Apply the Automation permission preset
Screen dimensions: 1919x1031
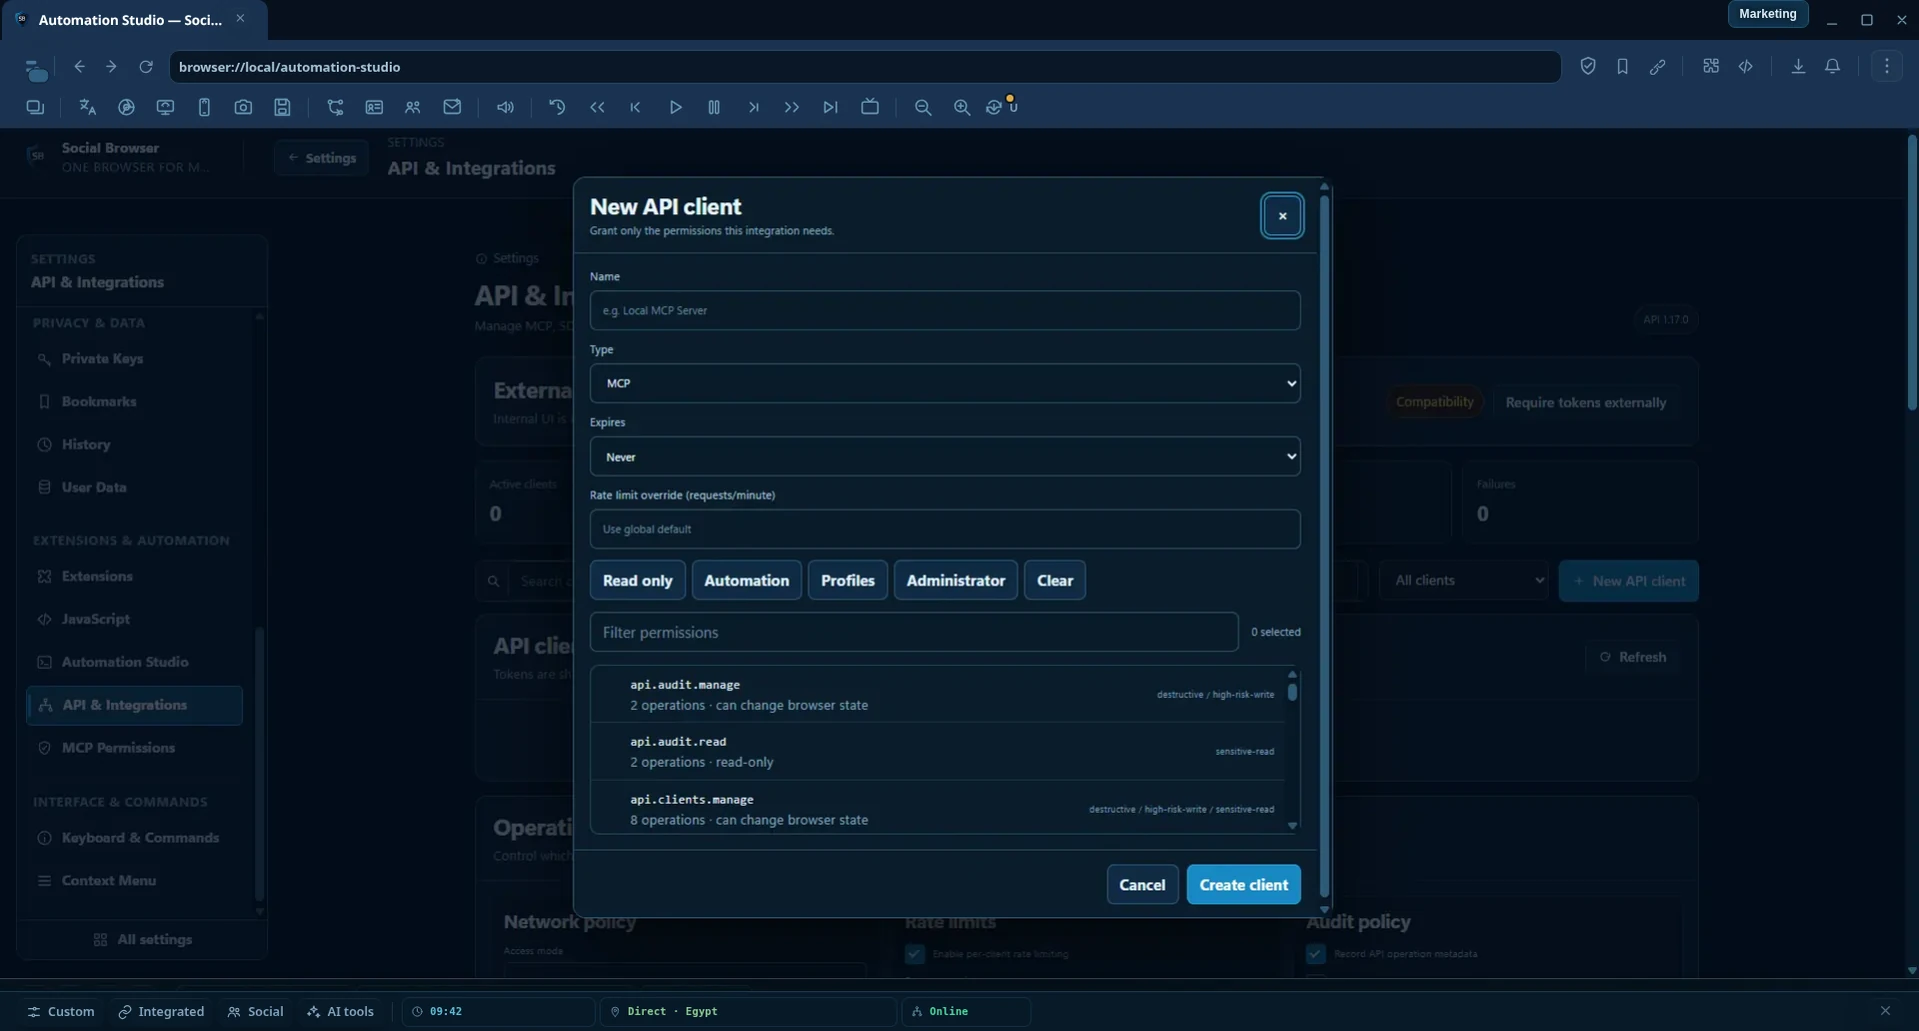pyautogui.click(x=746, y=580)
